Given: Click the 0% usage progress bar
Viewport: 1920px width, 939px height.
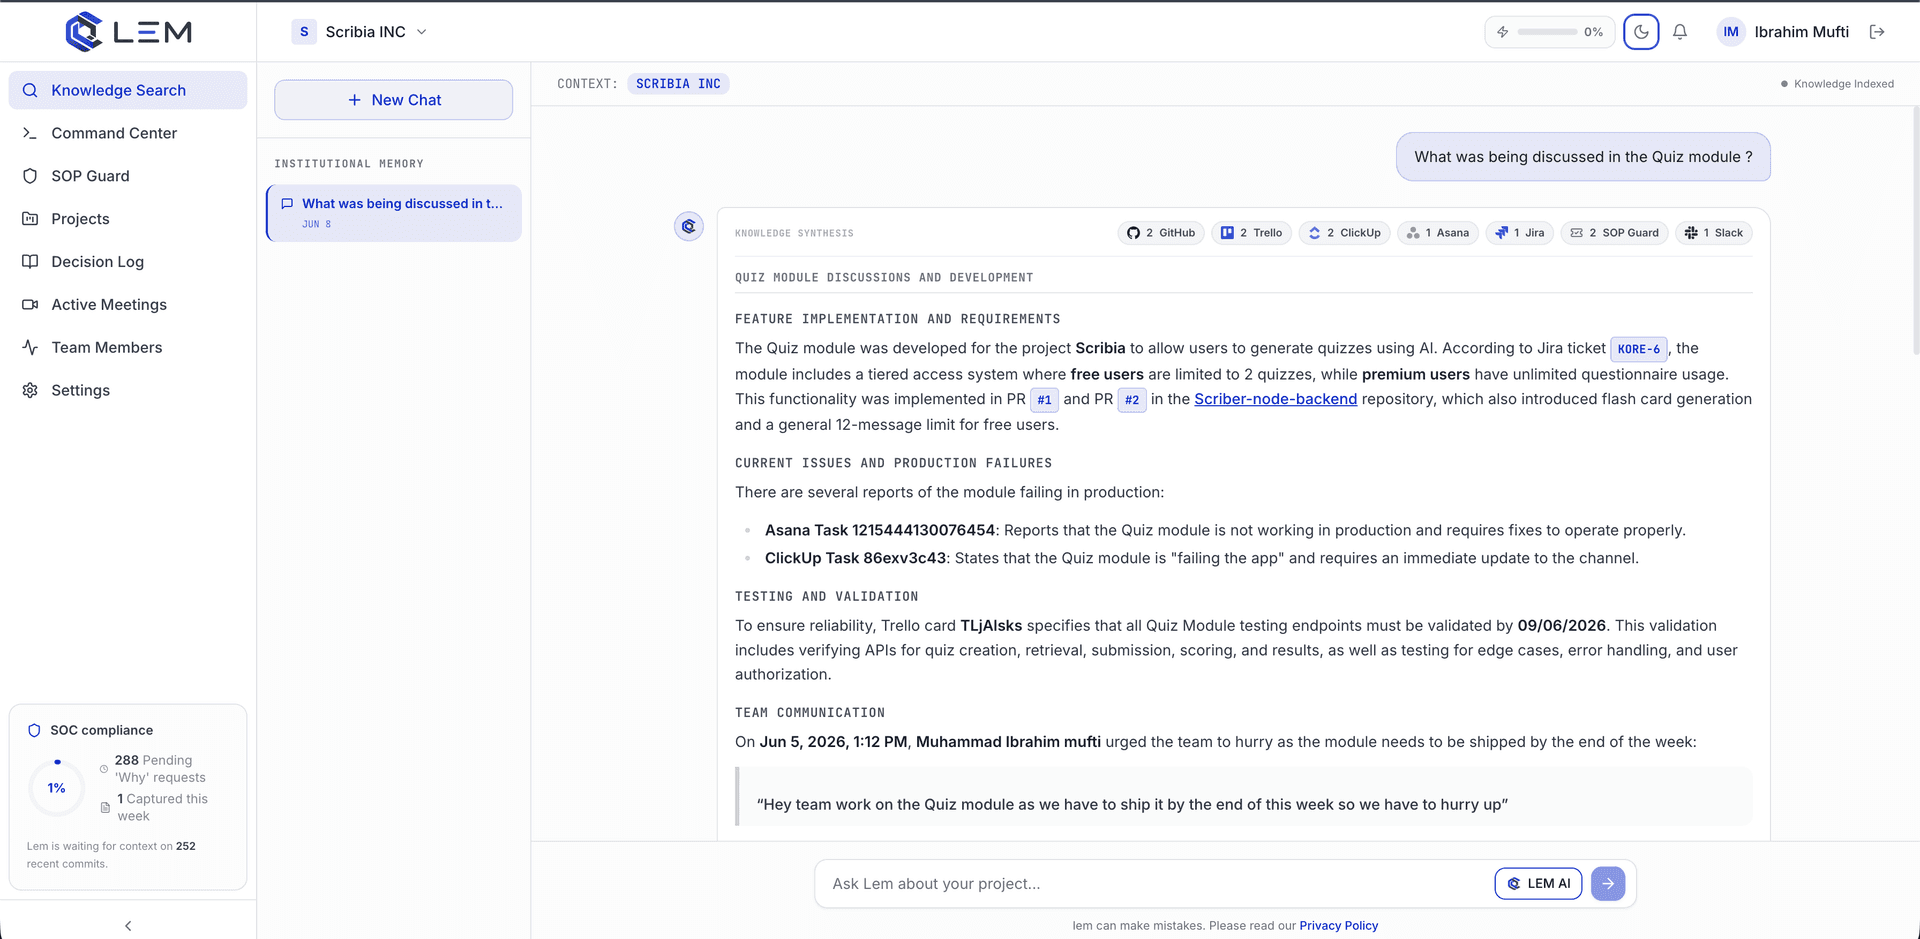Looking at the screenshot, I should click(1547, 32).
